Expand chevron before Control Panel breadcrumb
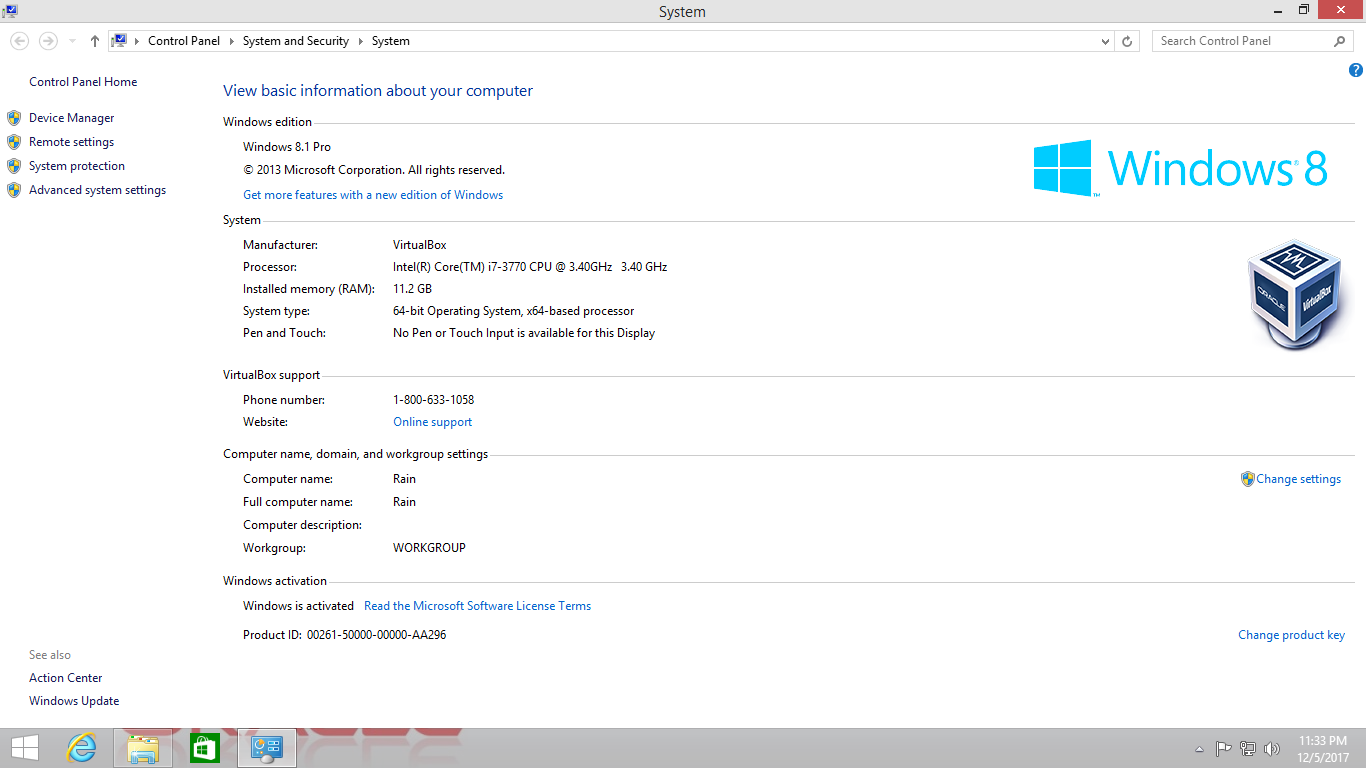This screenshot has width=1366, height=768. 138,41
